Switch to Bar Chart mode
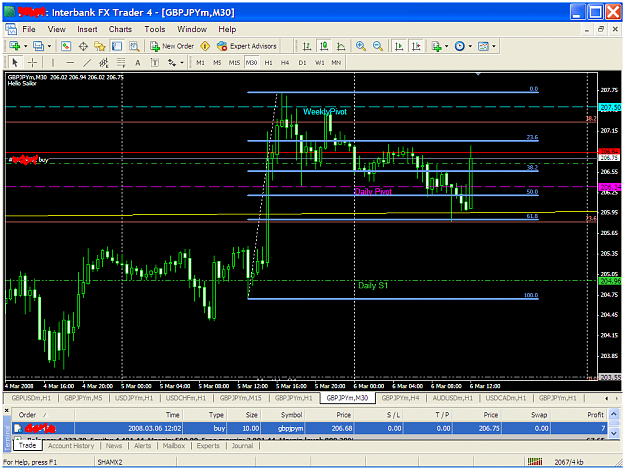Image resolution: width=625 pixels, height=470 pixels. [307, 46]
